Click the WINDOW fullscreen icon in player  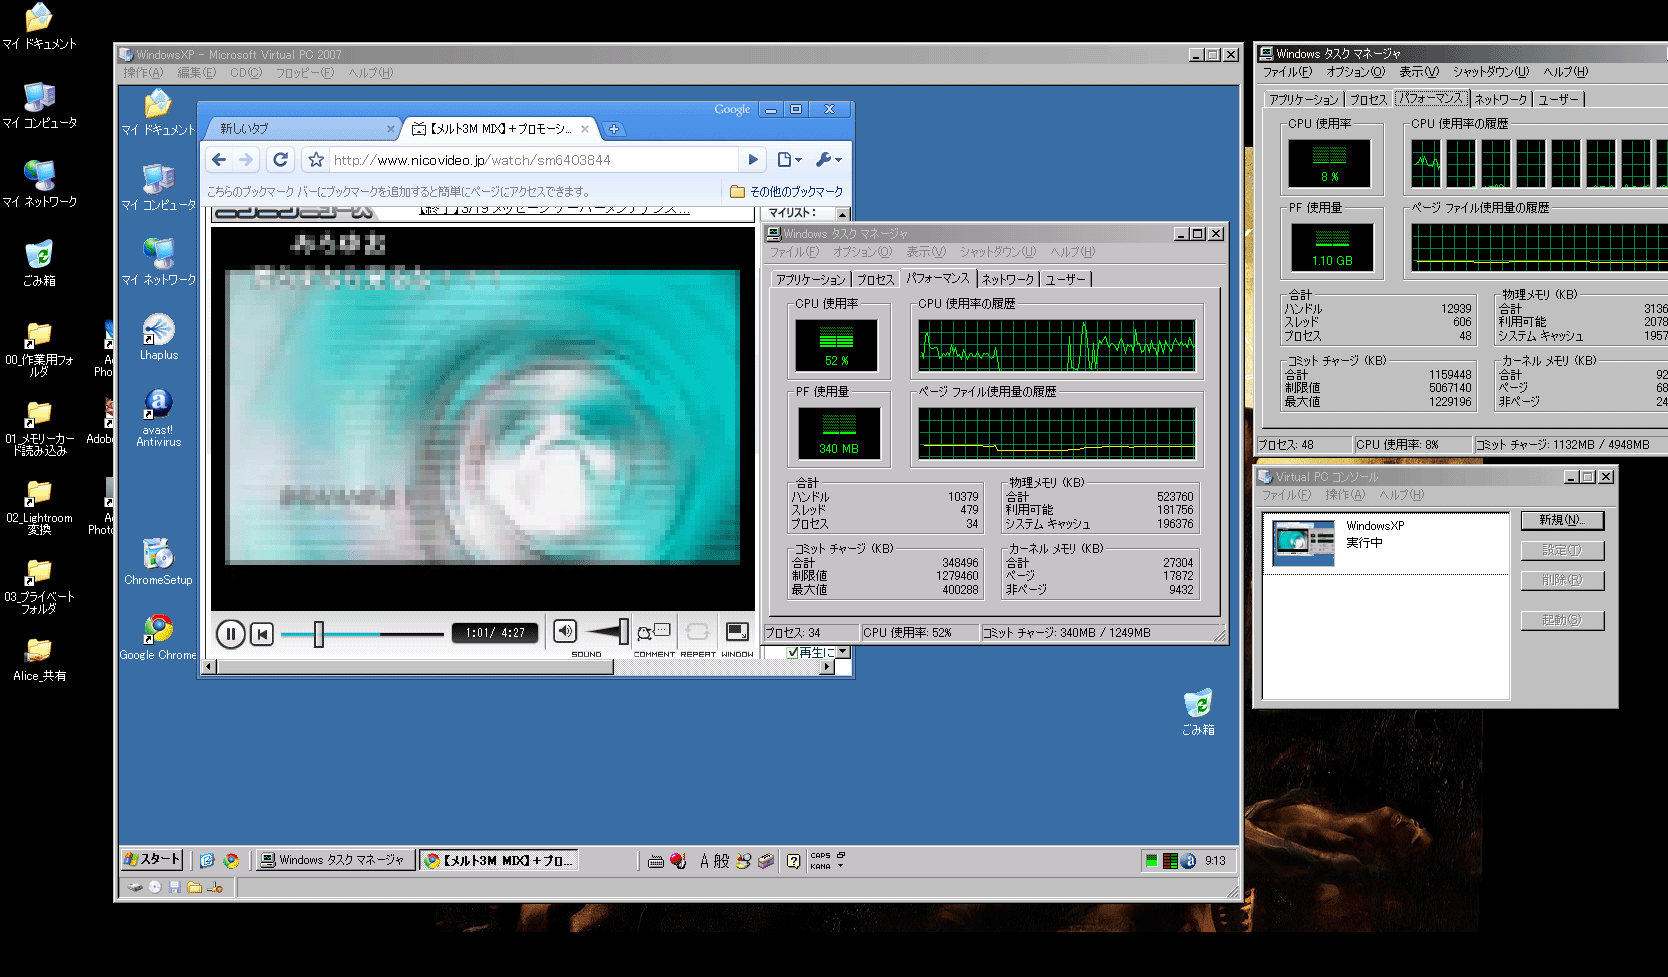[x=737, y=631]
